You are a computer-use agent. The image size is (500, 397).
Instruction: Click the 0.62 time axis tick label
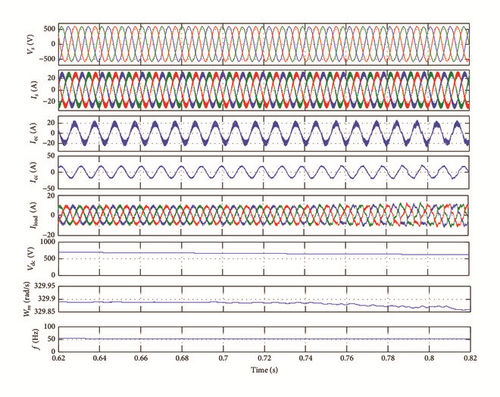(x=58, y=359)
